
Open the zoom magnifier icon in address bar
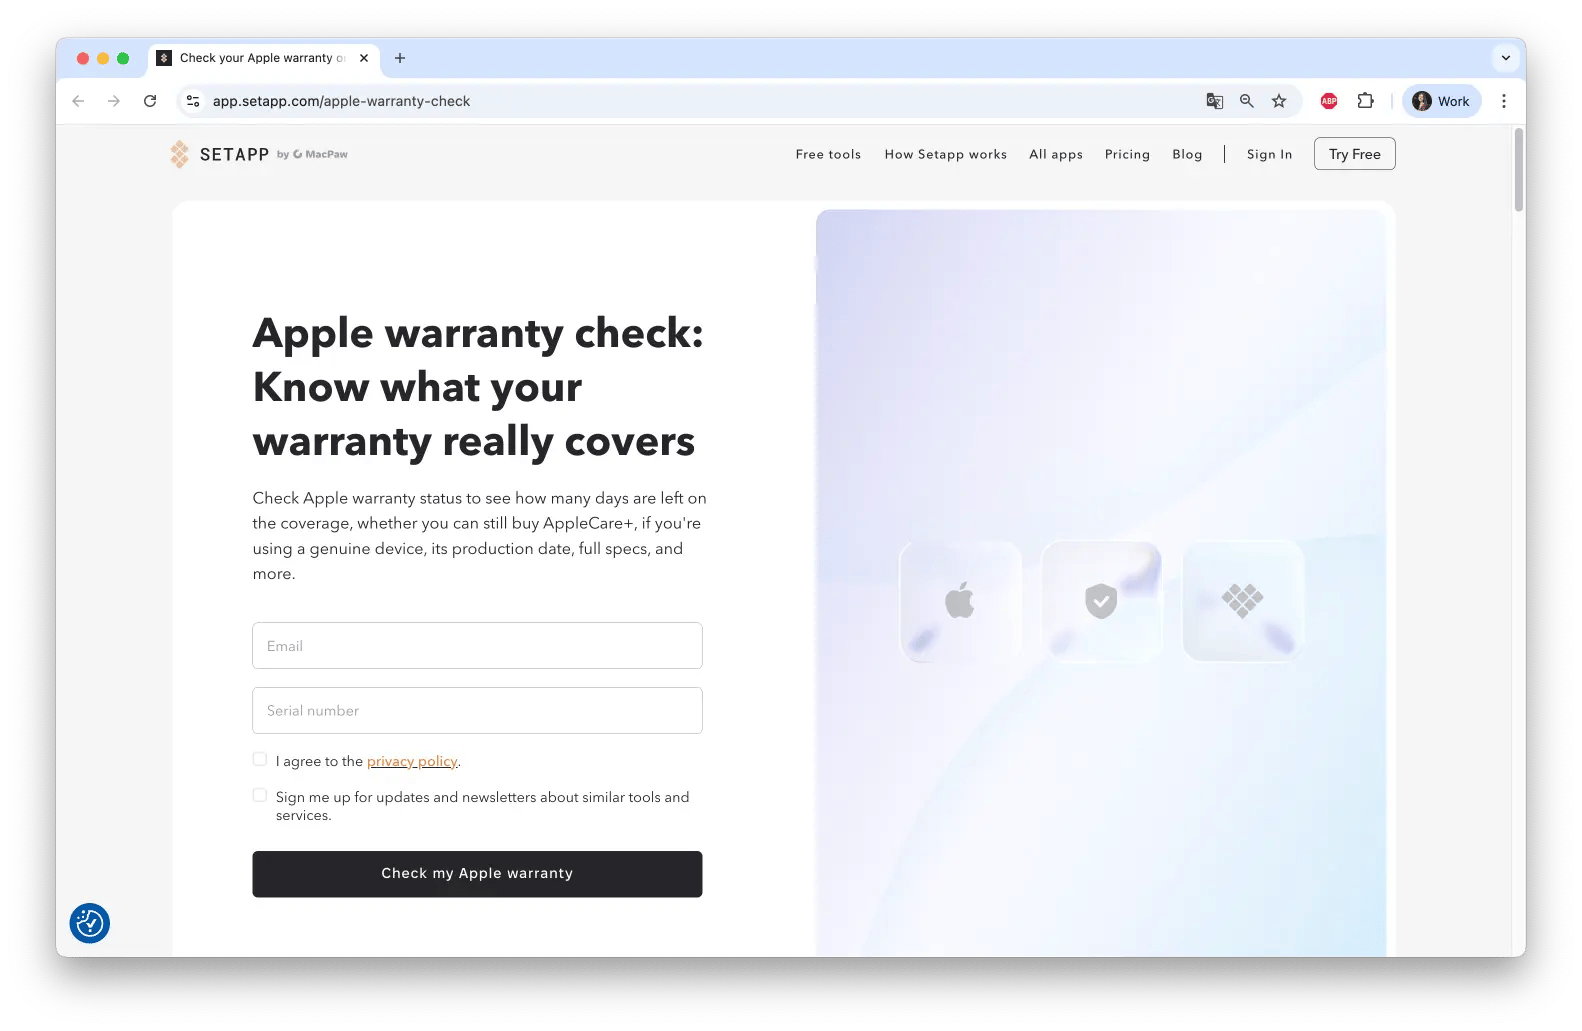point(1247,101)
